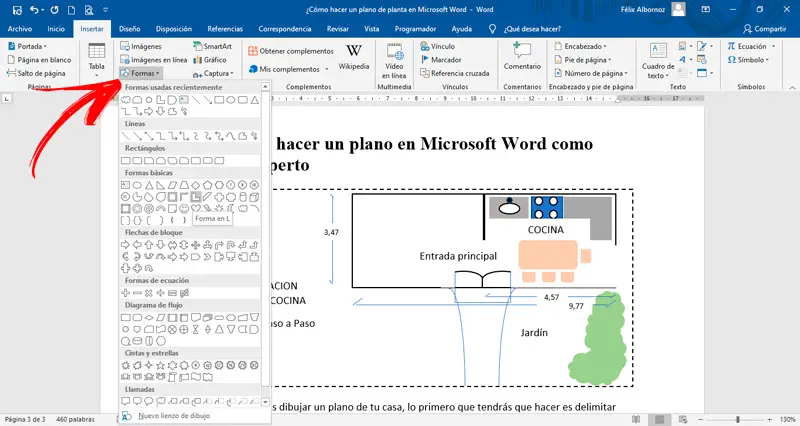
Task: Expand the Pie de página dropdown
Action: pyautogui.click(x=583, y=60)
